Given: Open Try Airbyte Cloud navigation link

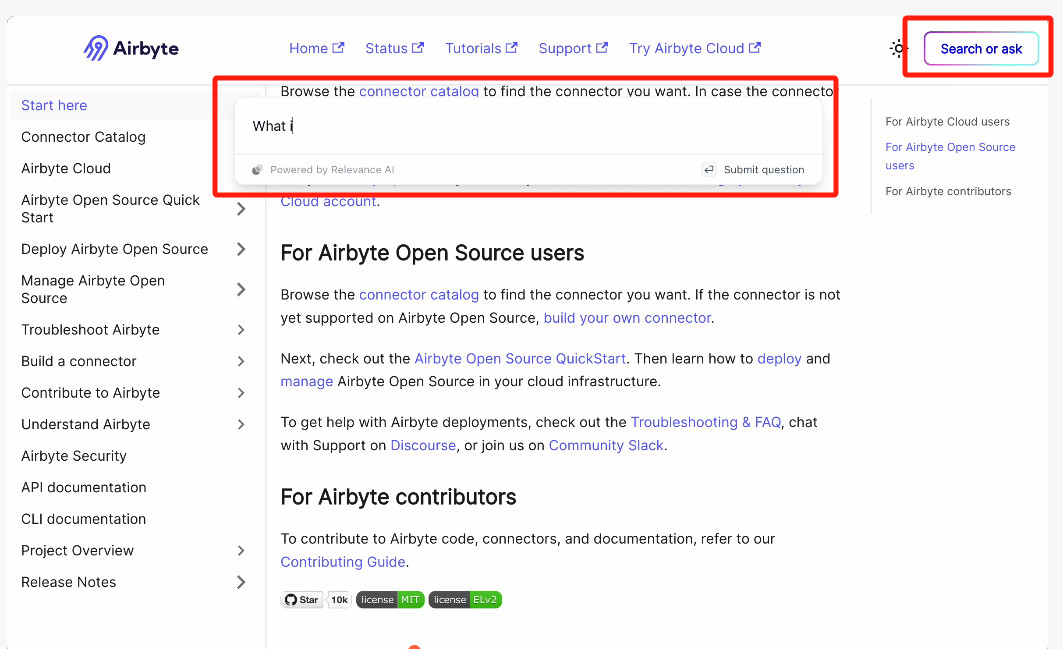Looking at the screenshot, I should pyautogui.click(x=694, y=48).
